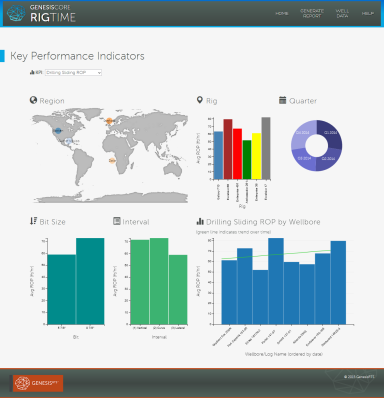Click bar chart icon beside Drilling Sliding ROP
This screenshot has height=398, width=384.
pos(200,221)
